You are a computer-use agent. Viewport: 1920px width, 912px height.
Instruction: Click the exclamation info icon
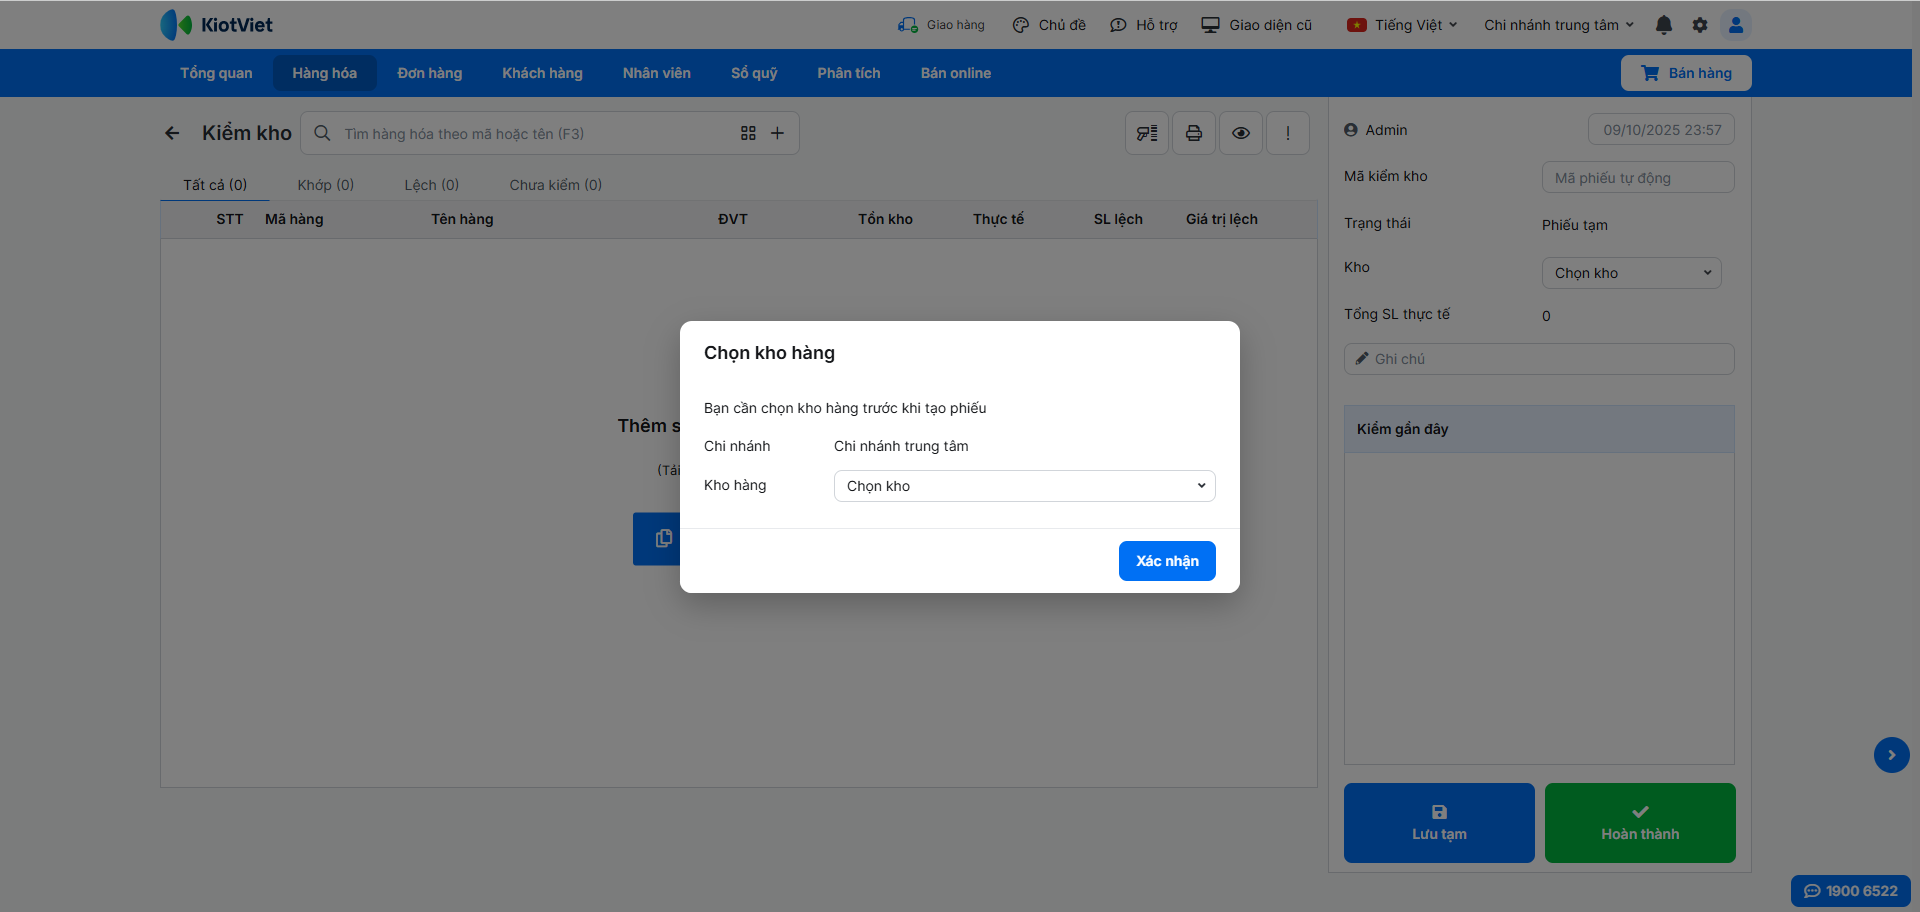(x=1288, y=133)
